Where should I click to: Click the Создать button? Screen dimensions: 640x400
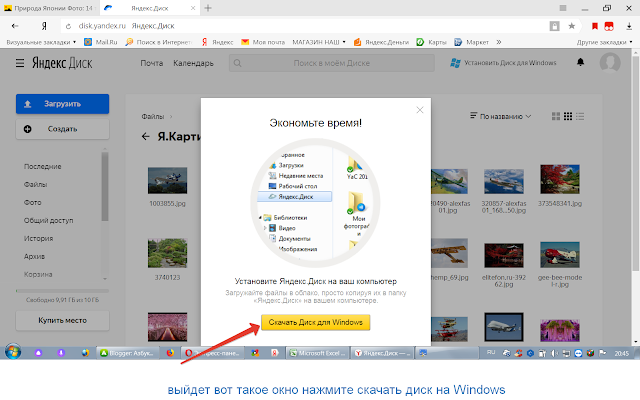(62, 129)
